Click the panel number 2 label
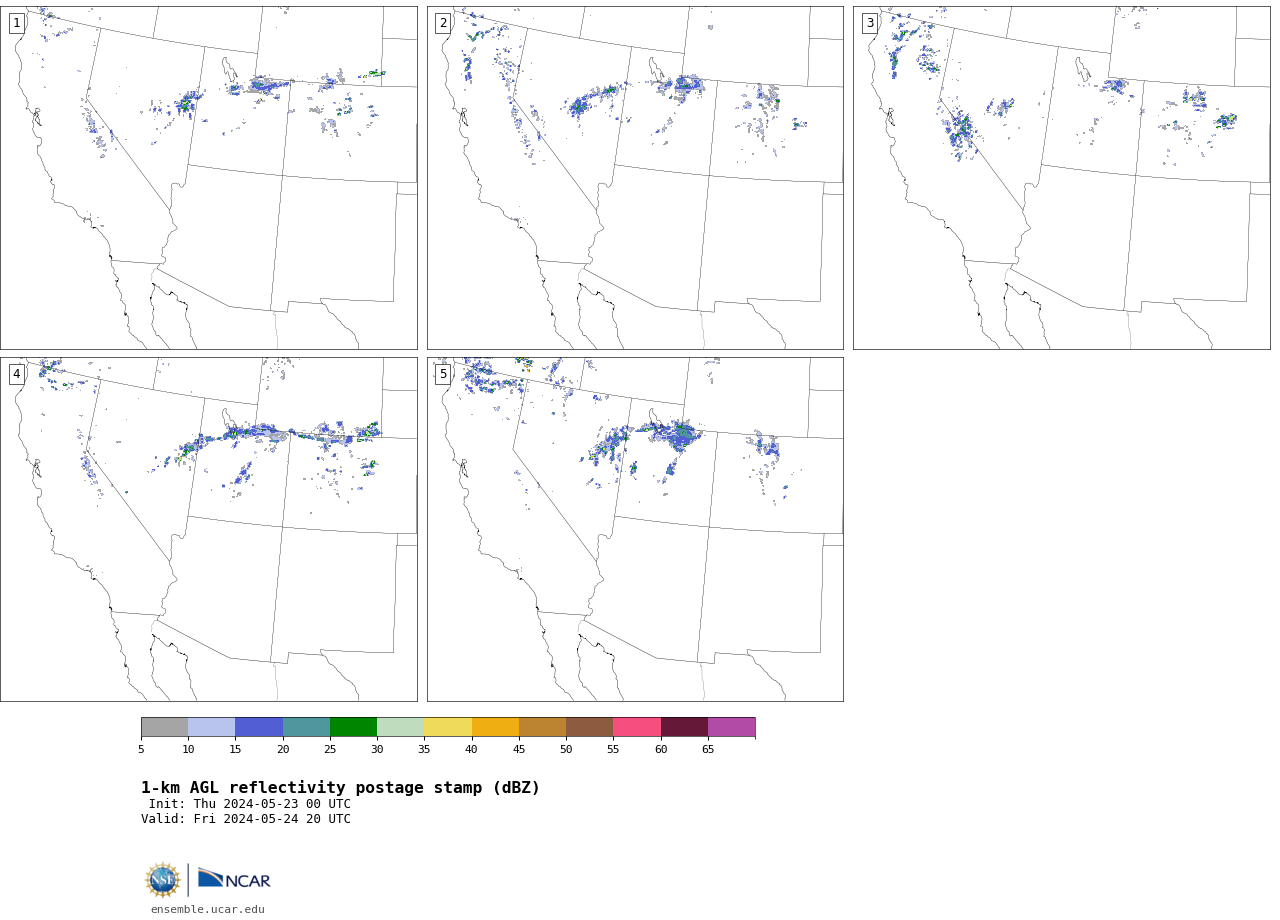This screenshot has height=920, width=1280. [443, 23]
